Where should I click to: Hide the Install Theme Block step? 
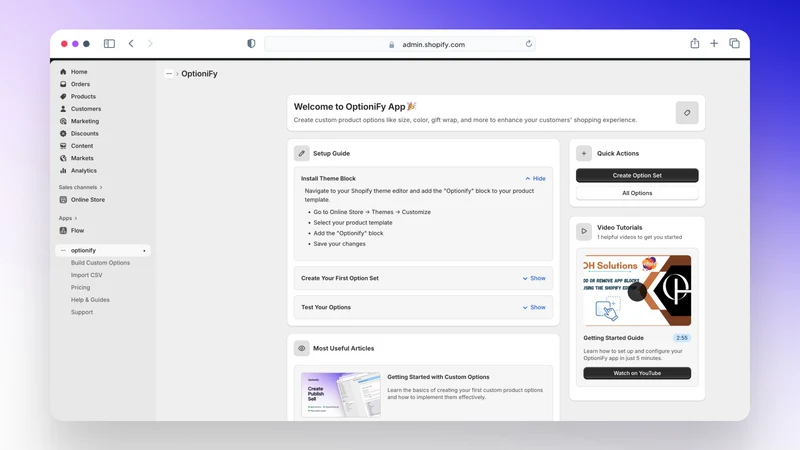pyautogui.click(x=535, y=179)
